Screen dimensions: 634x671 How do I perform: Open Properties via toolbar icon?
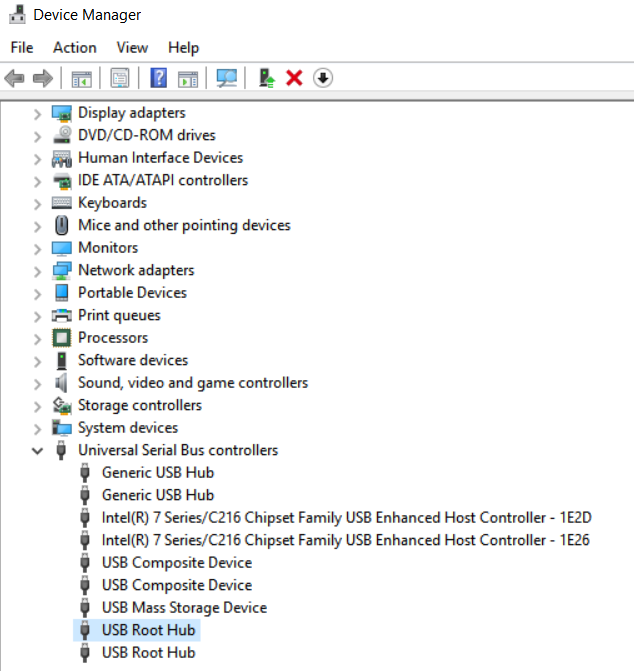point(120,78)
